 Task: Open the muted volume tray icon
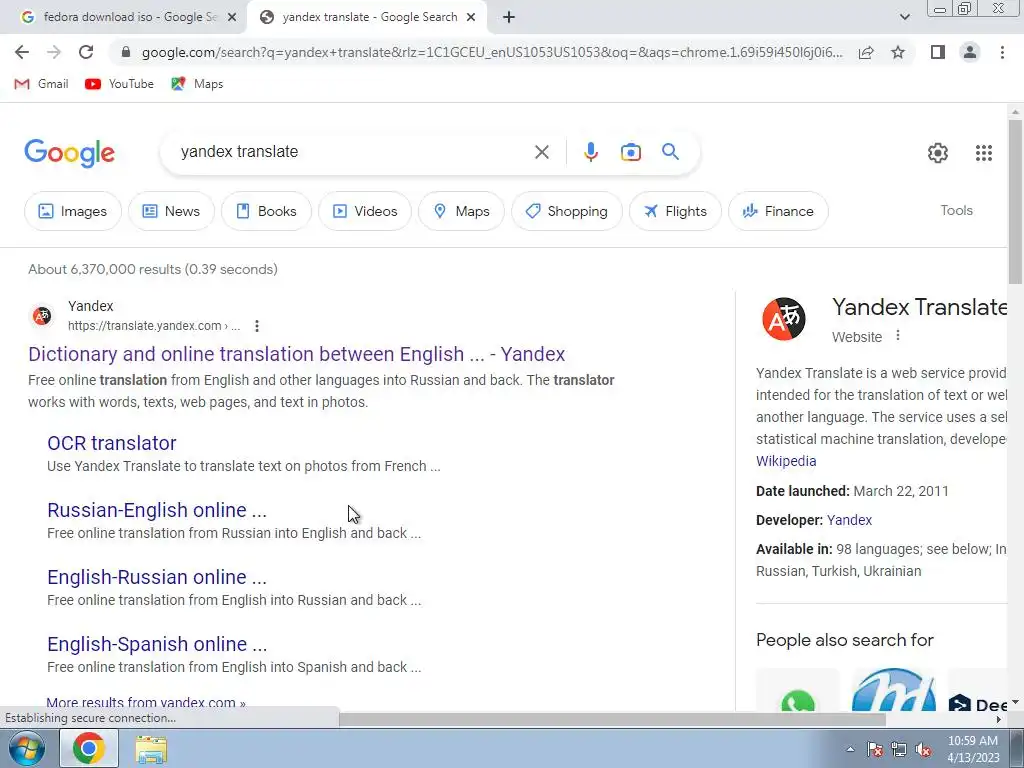(923, 749)
